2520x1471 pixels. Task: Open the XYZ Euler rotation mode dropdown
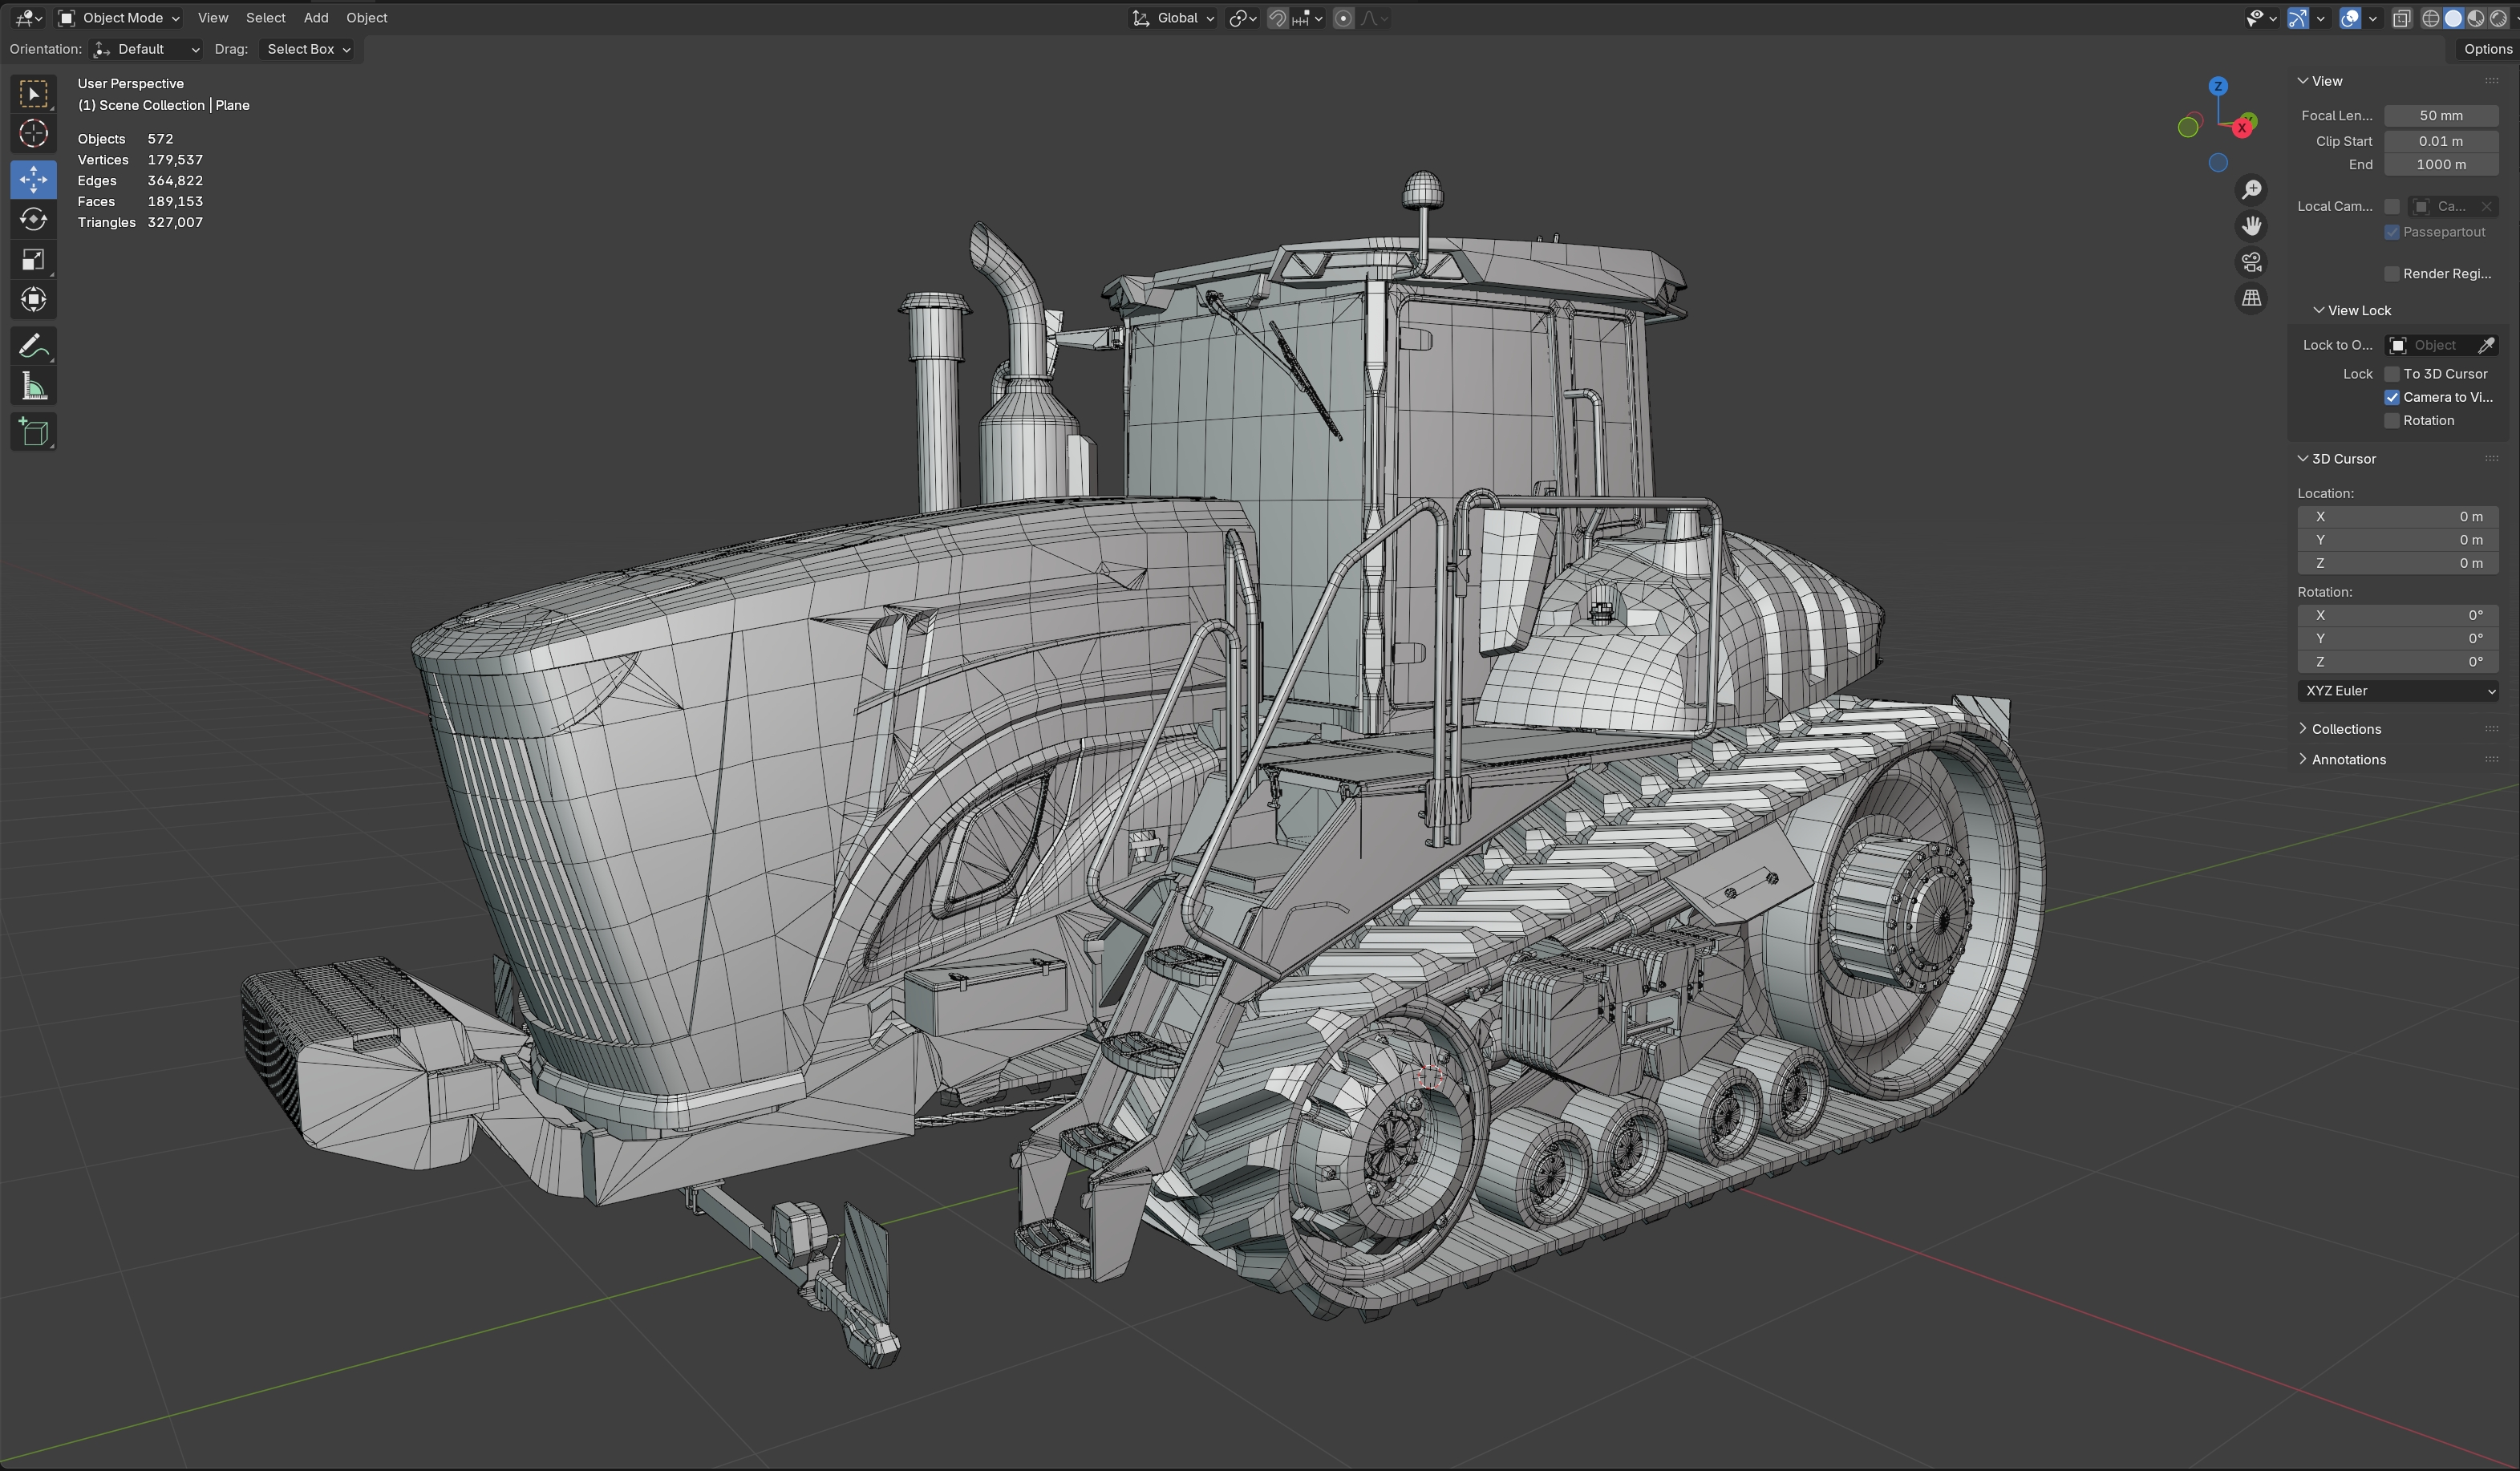pos(2397,691)
